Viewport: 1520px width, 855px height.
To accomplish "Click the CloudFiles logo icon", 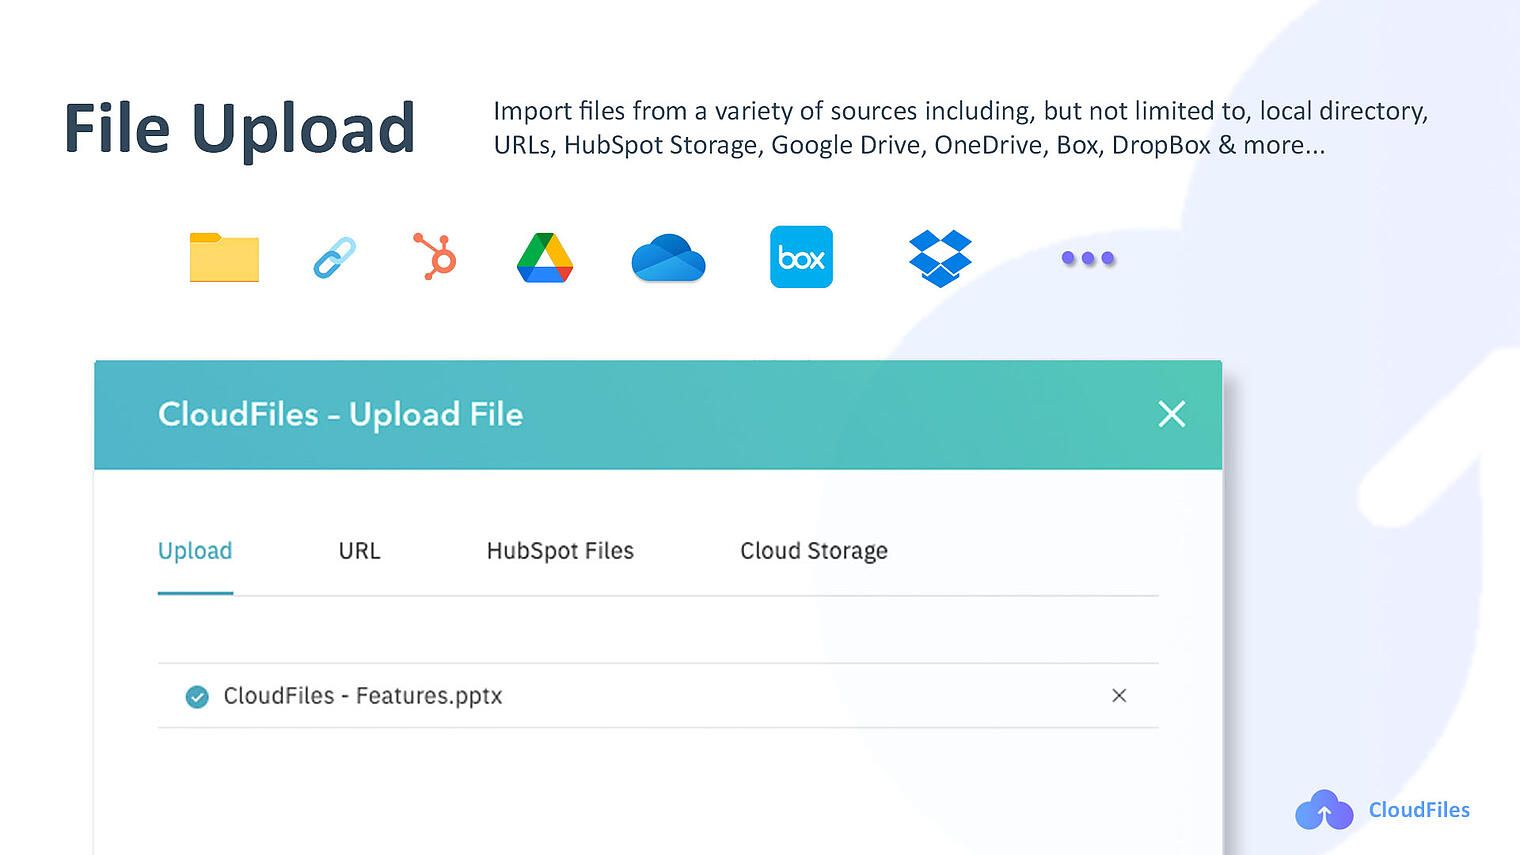I will point(1324,810).
